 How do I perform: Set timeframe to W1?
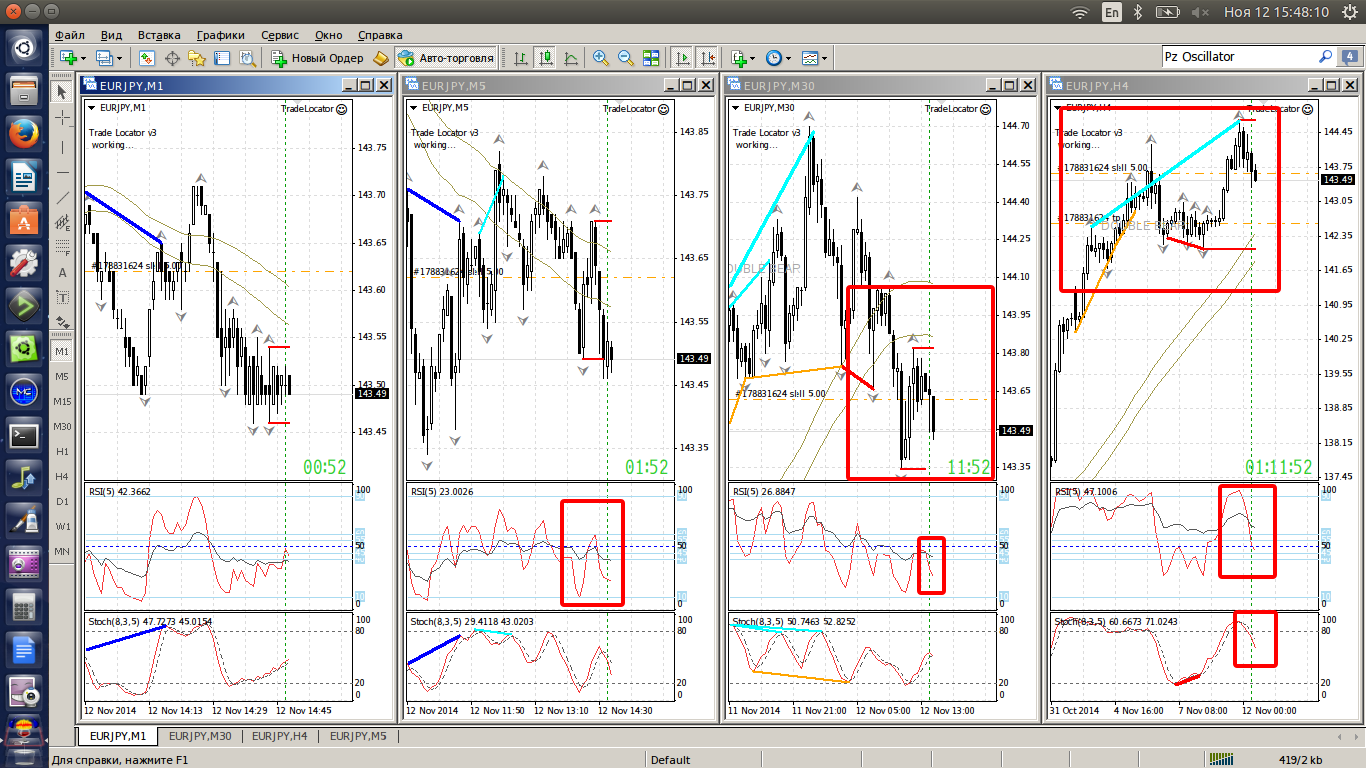62,527
